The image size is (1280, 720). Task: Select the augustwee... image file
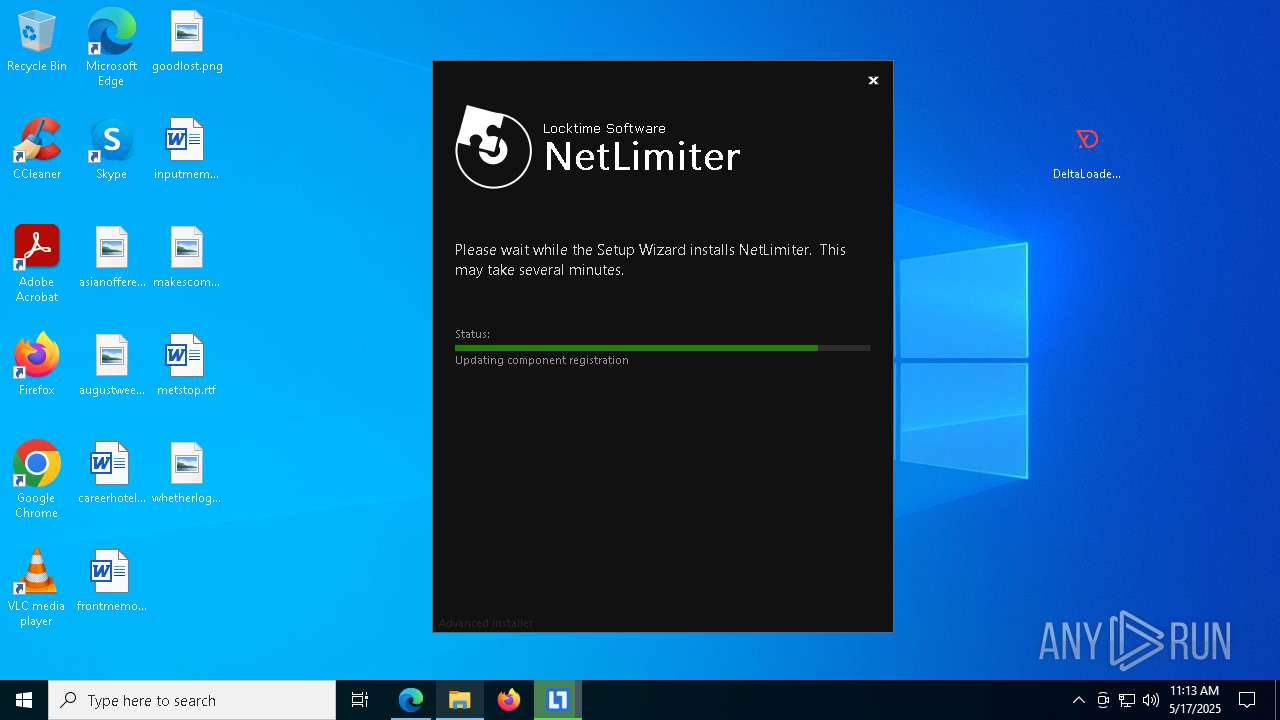coord(112,366)
